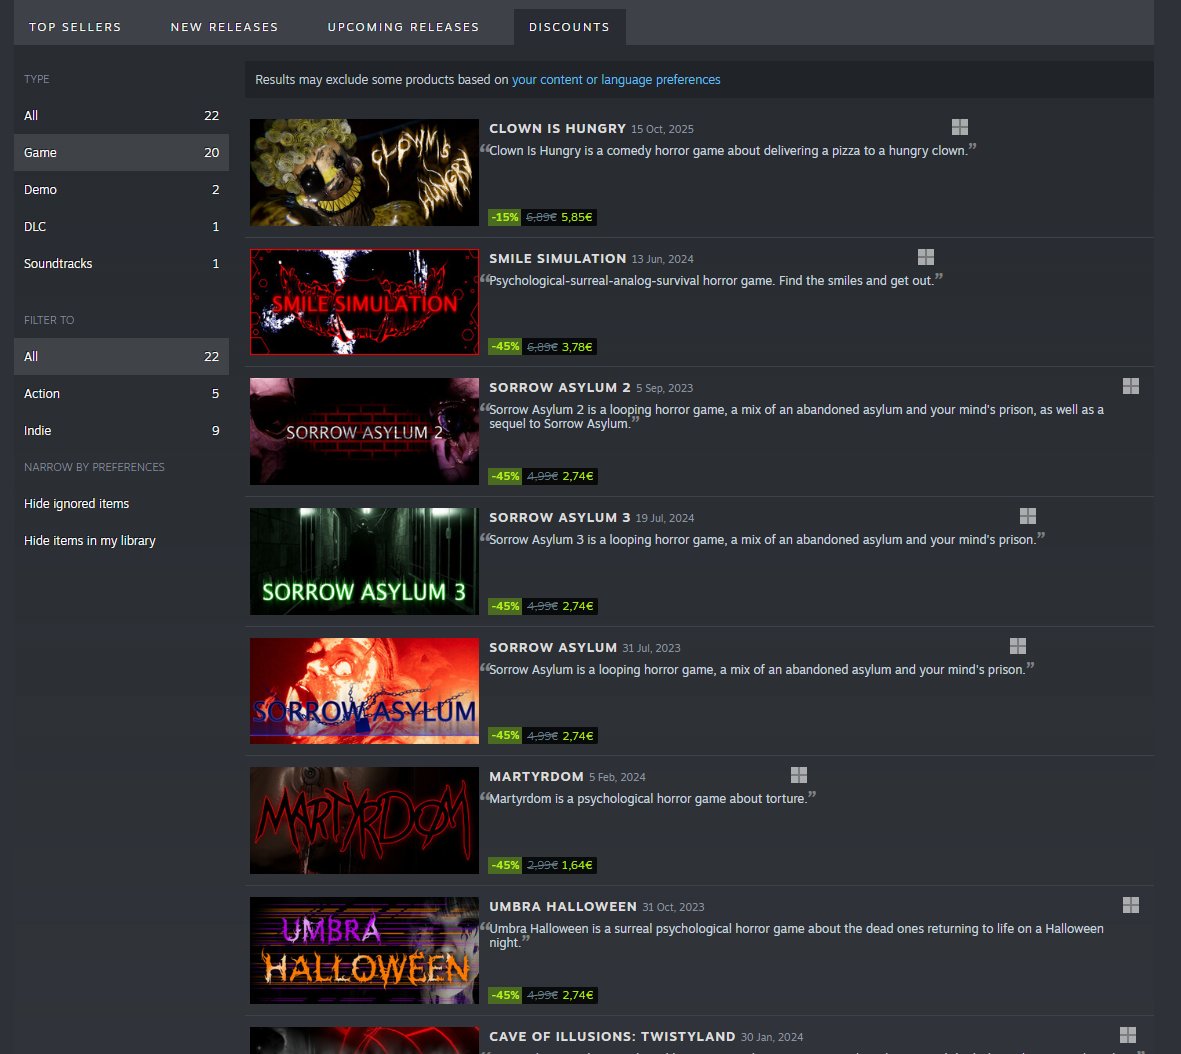Click Clown Is Hungry description text
The width and height of the screenshot is (1181, 1054).
tap(728, 151)
